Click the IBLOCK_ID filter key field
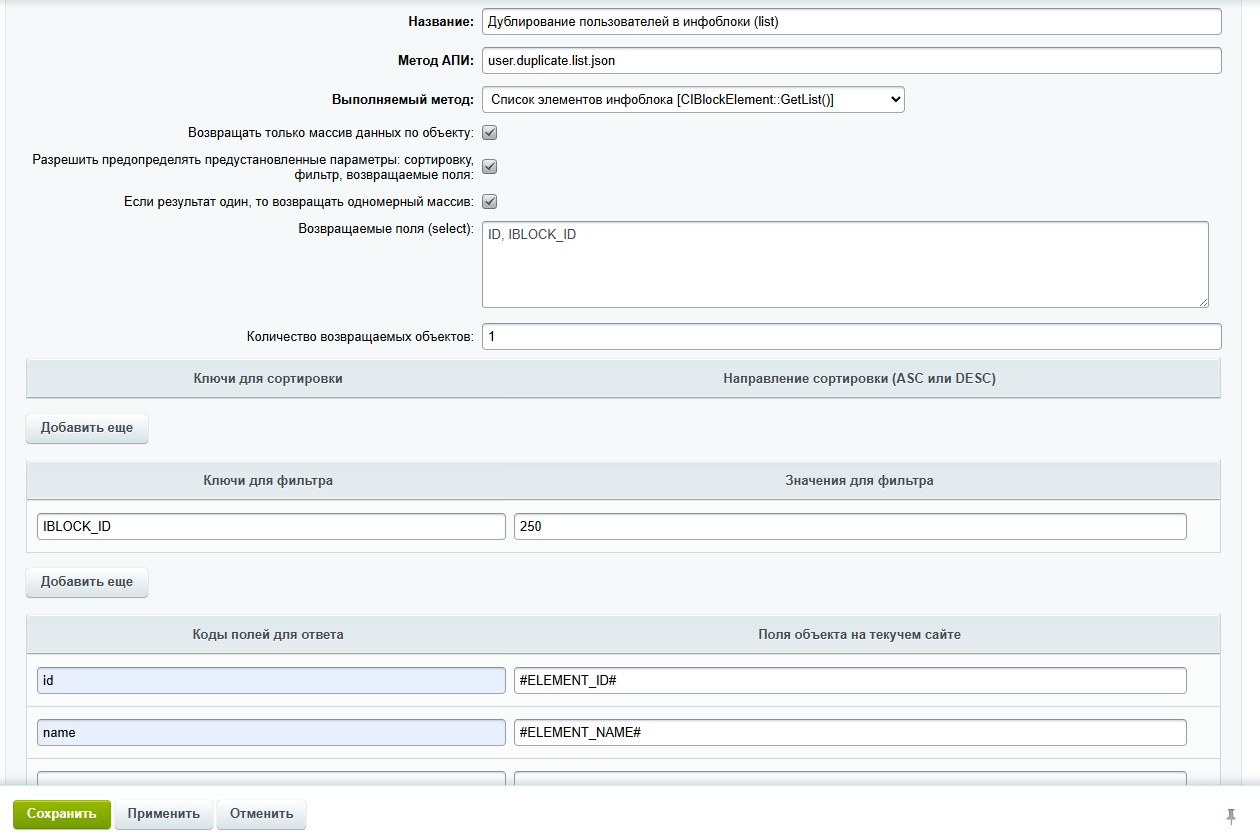 [x=271, y=526]
